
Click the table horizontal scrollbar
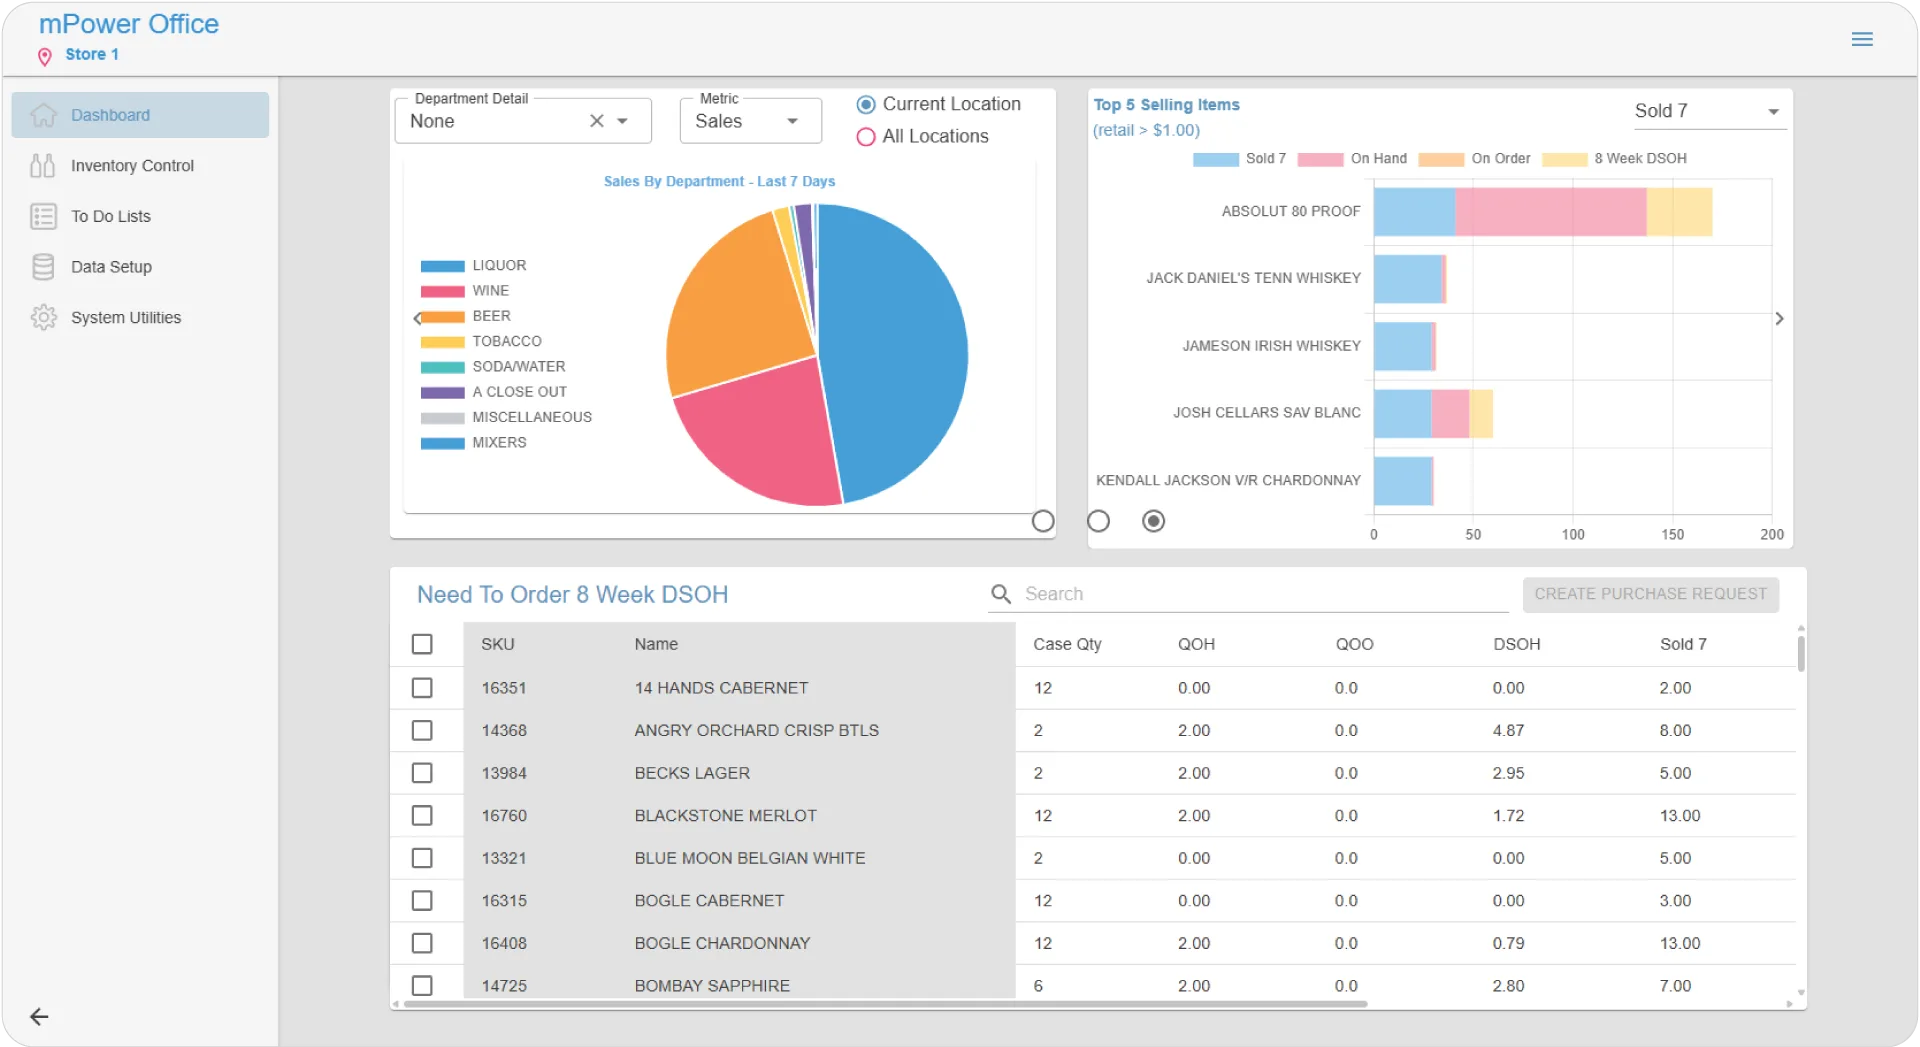[885, 1003]
